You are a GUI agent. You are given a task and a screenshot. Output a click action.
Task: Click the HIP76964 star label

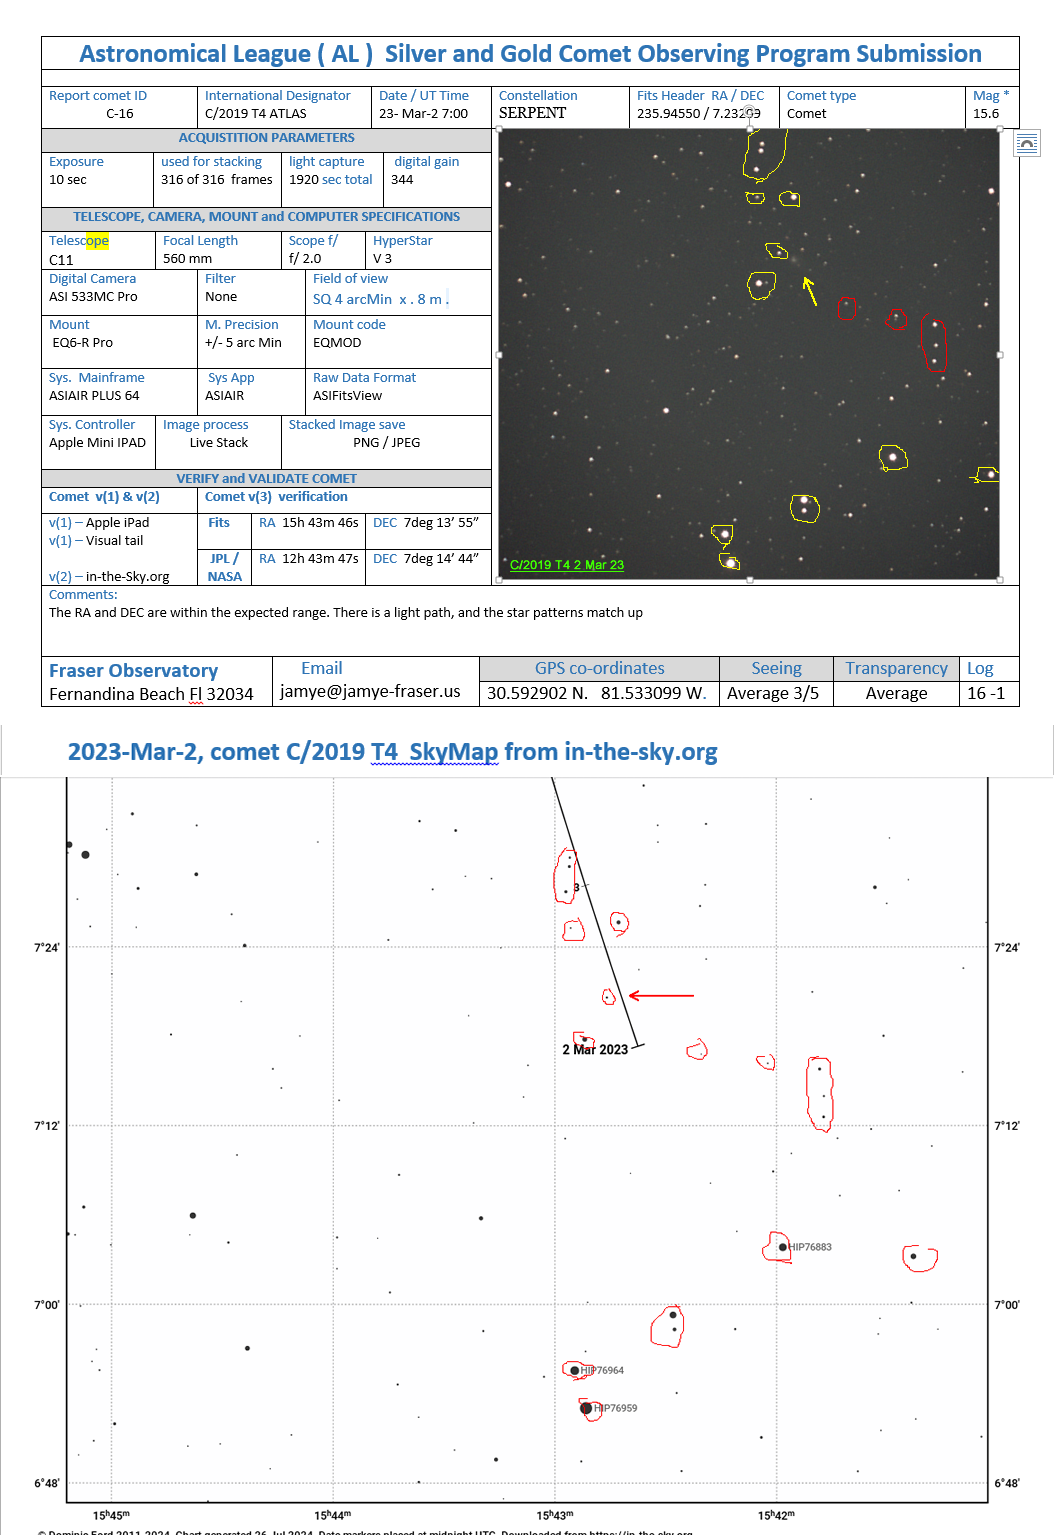point(603,1370)
